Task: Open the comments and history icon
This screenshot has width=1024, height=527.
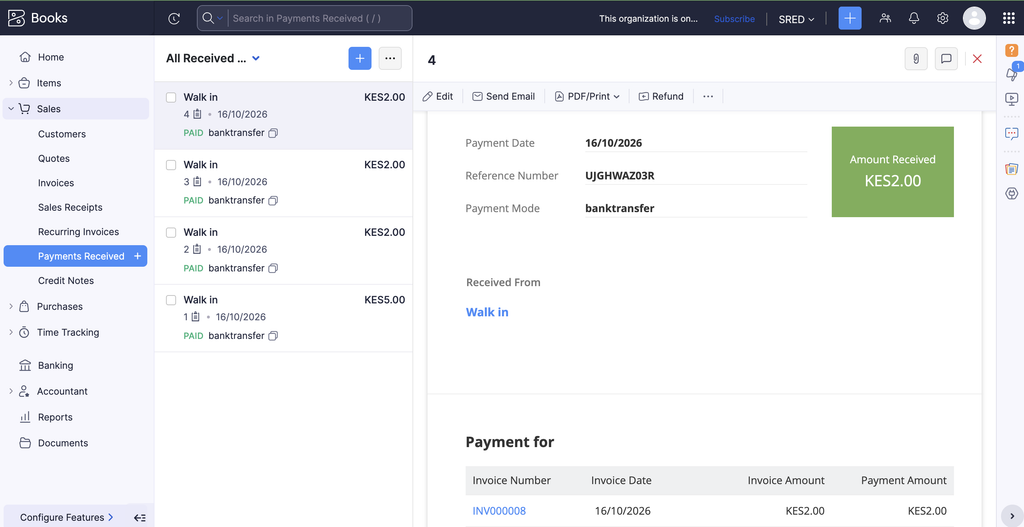Action: pos(946,59)
